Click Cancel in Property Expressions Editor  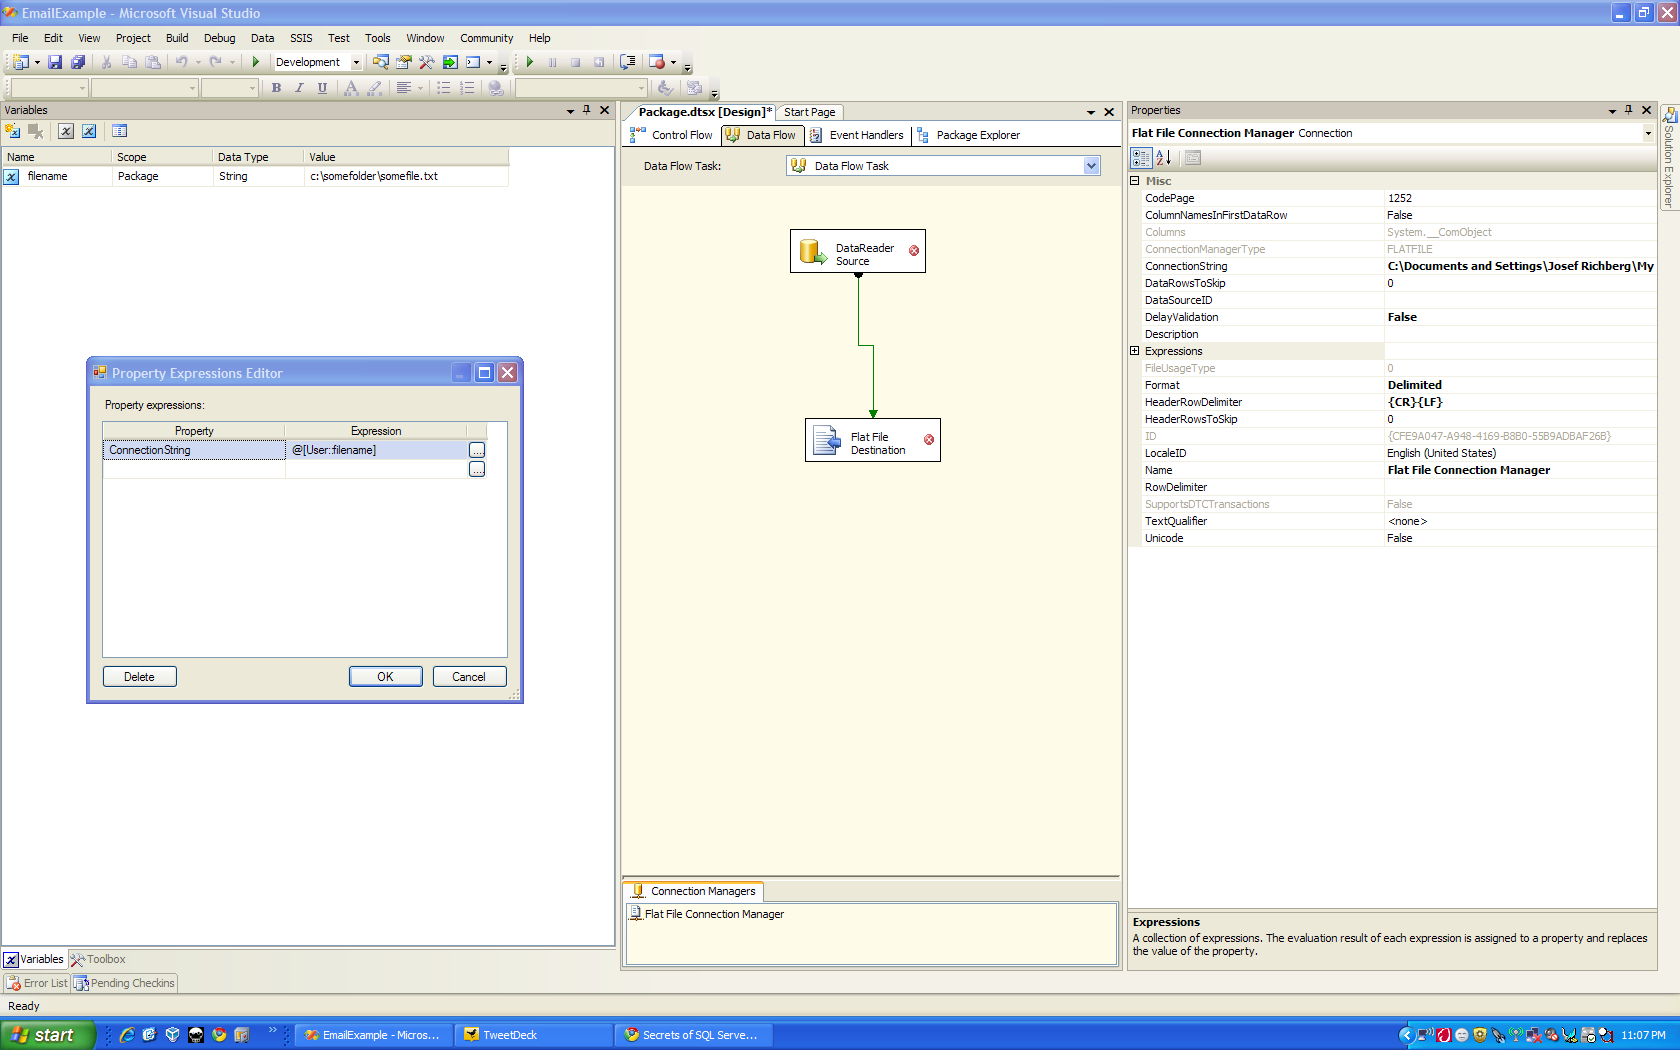pos(469,677)
